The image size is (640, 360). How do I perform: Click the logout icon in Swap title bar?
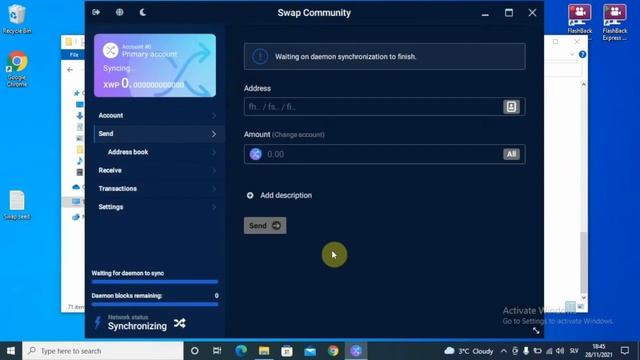tap(96, 12)
